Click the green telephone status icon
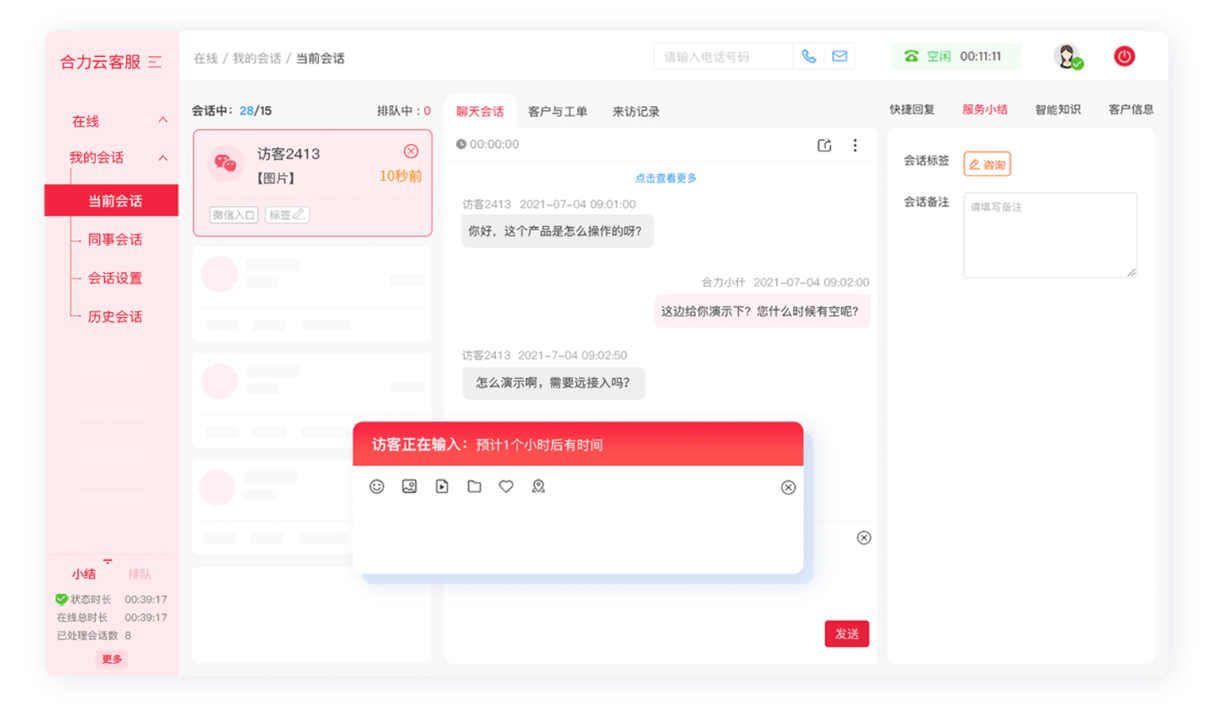1210x710 pixels. [x=911, y=57]
